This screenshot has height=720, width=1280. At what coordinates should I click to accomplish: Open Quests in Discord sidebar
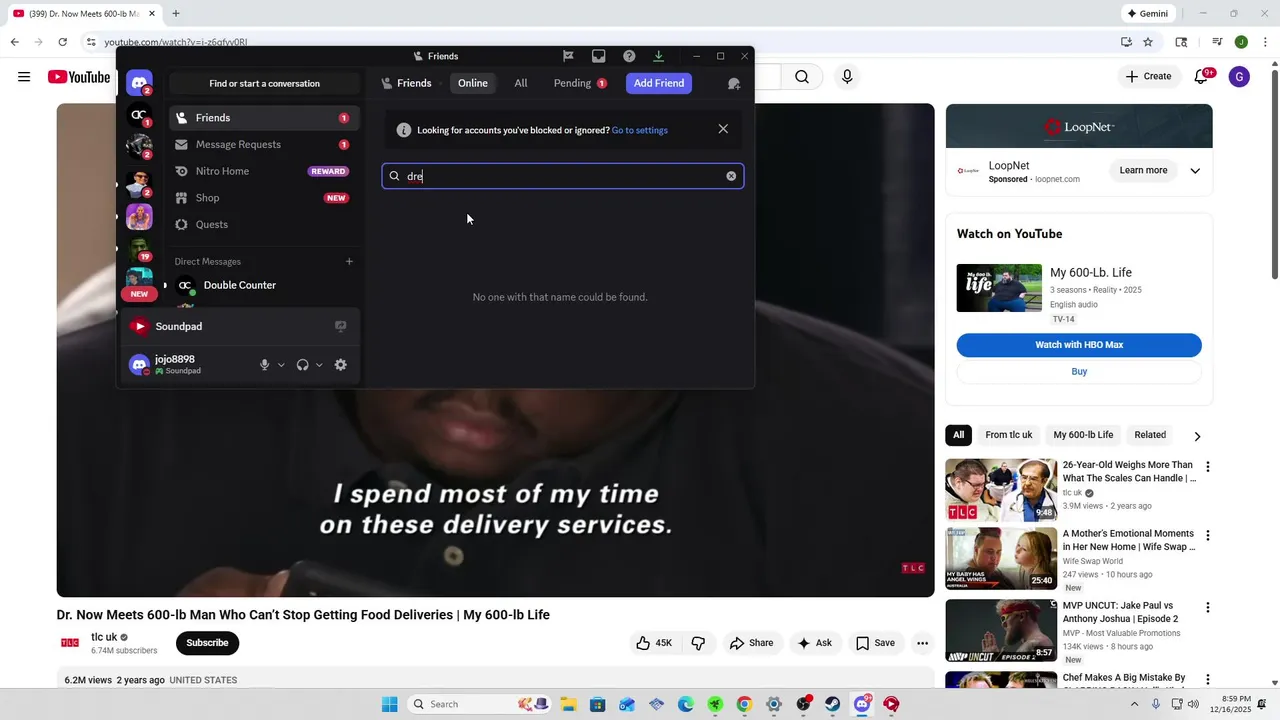264,224
